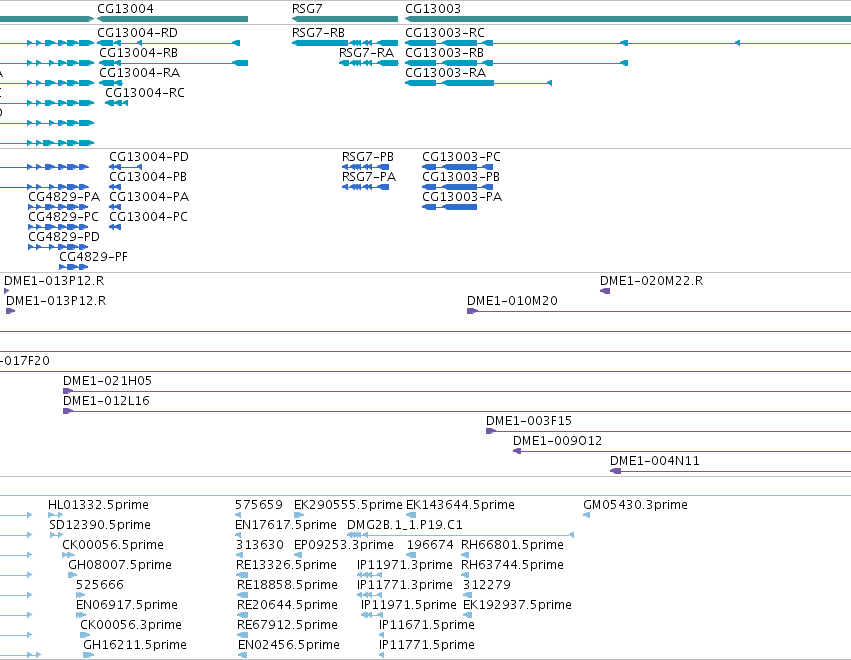Click the 196674 EST label
The width and height of the screenshot is (851, 660).
430,545
